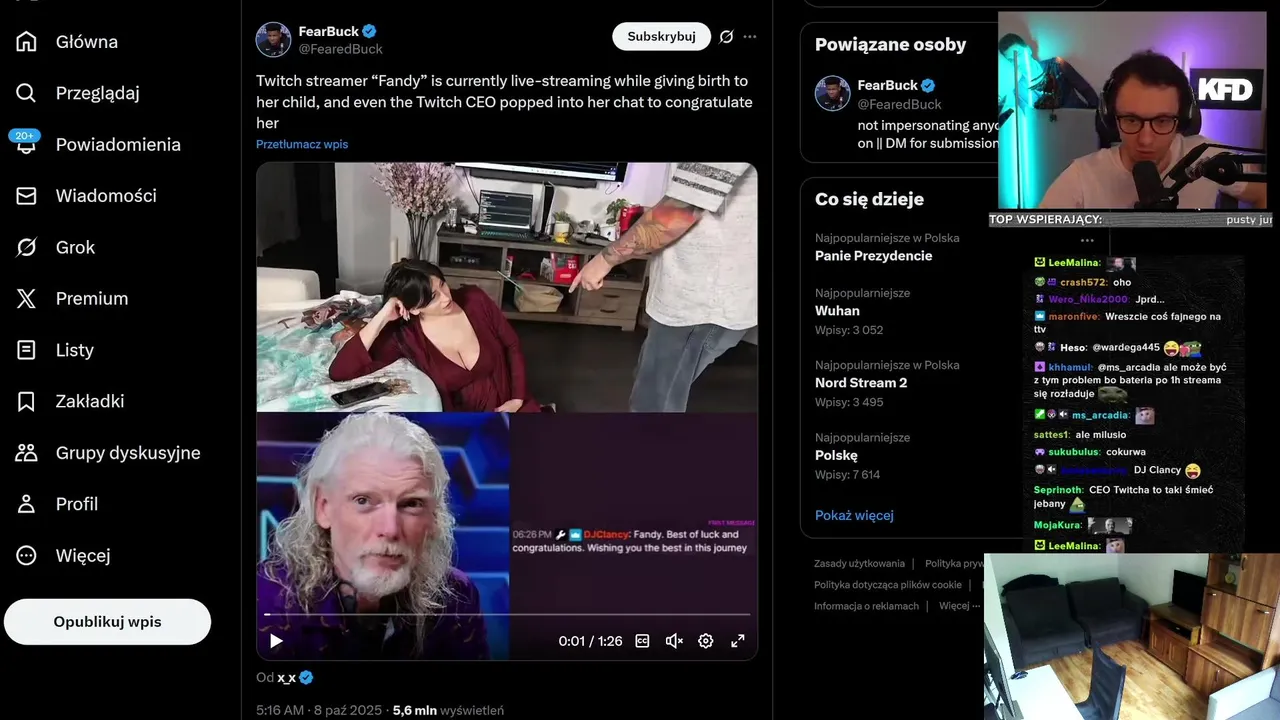Image resolution: width=1280 pixels, height=720 pixels.
Task: Open Polityka dotycząca plików cookie link
Action: [x=888, y=585]
